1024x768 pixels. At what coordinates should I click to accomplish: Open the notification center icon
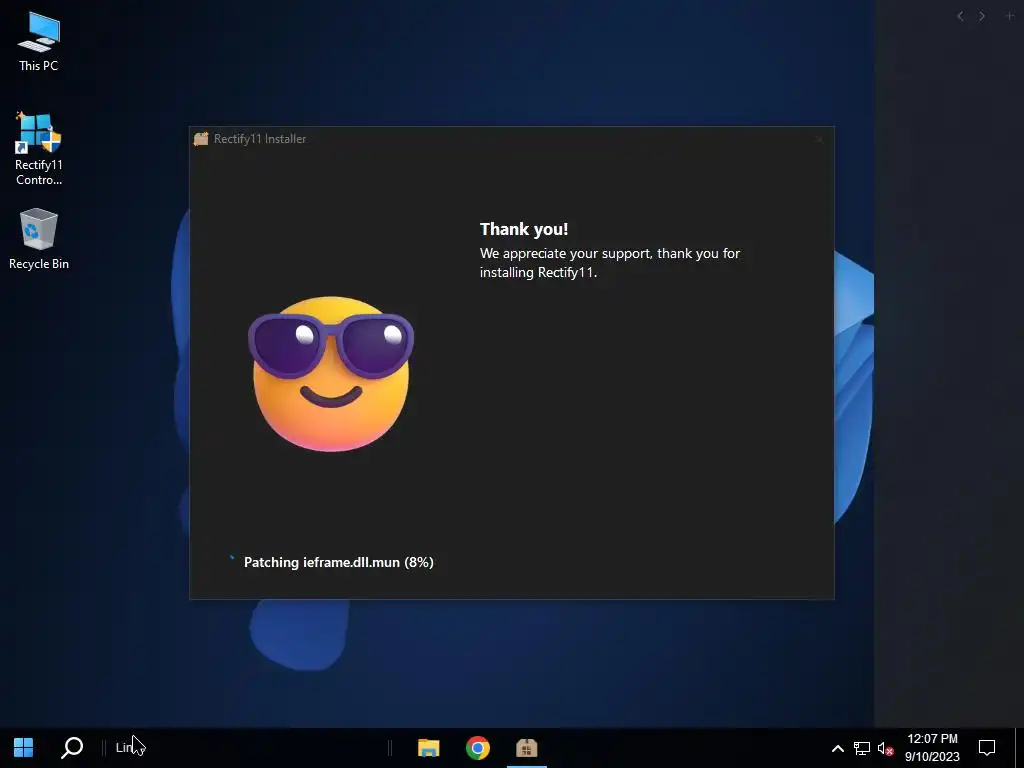tap(987, 747)
